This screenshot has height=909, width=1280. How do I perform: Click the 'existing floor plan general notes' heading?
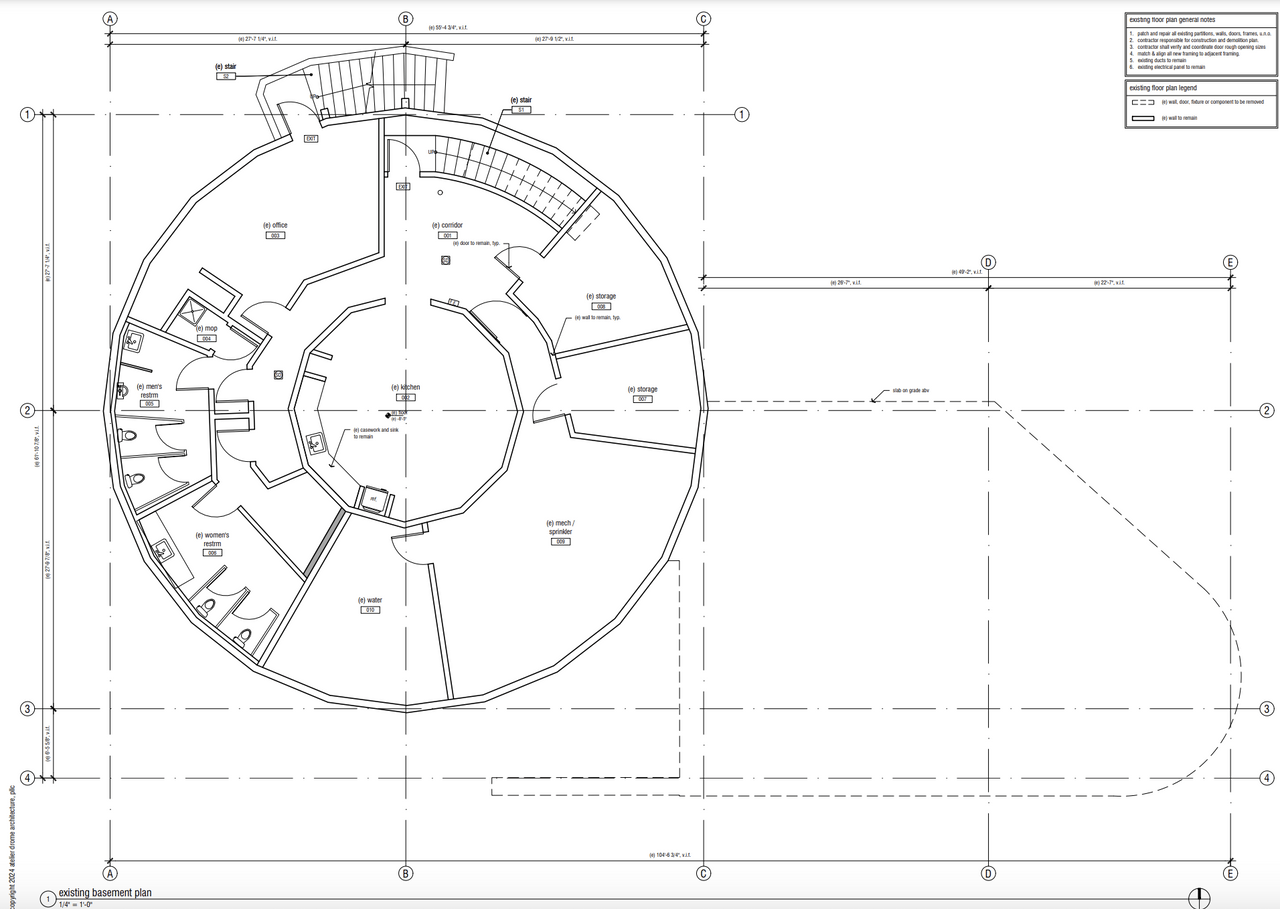pos(1172,20)
